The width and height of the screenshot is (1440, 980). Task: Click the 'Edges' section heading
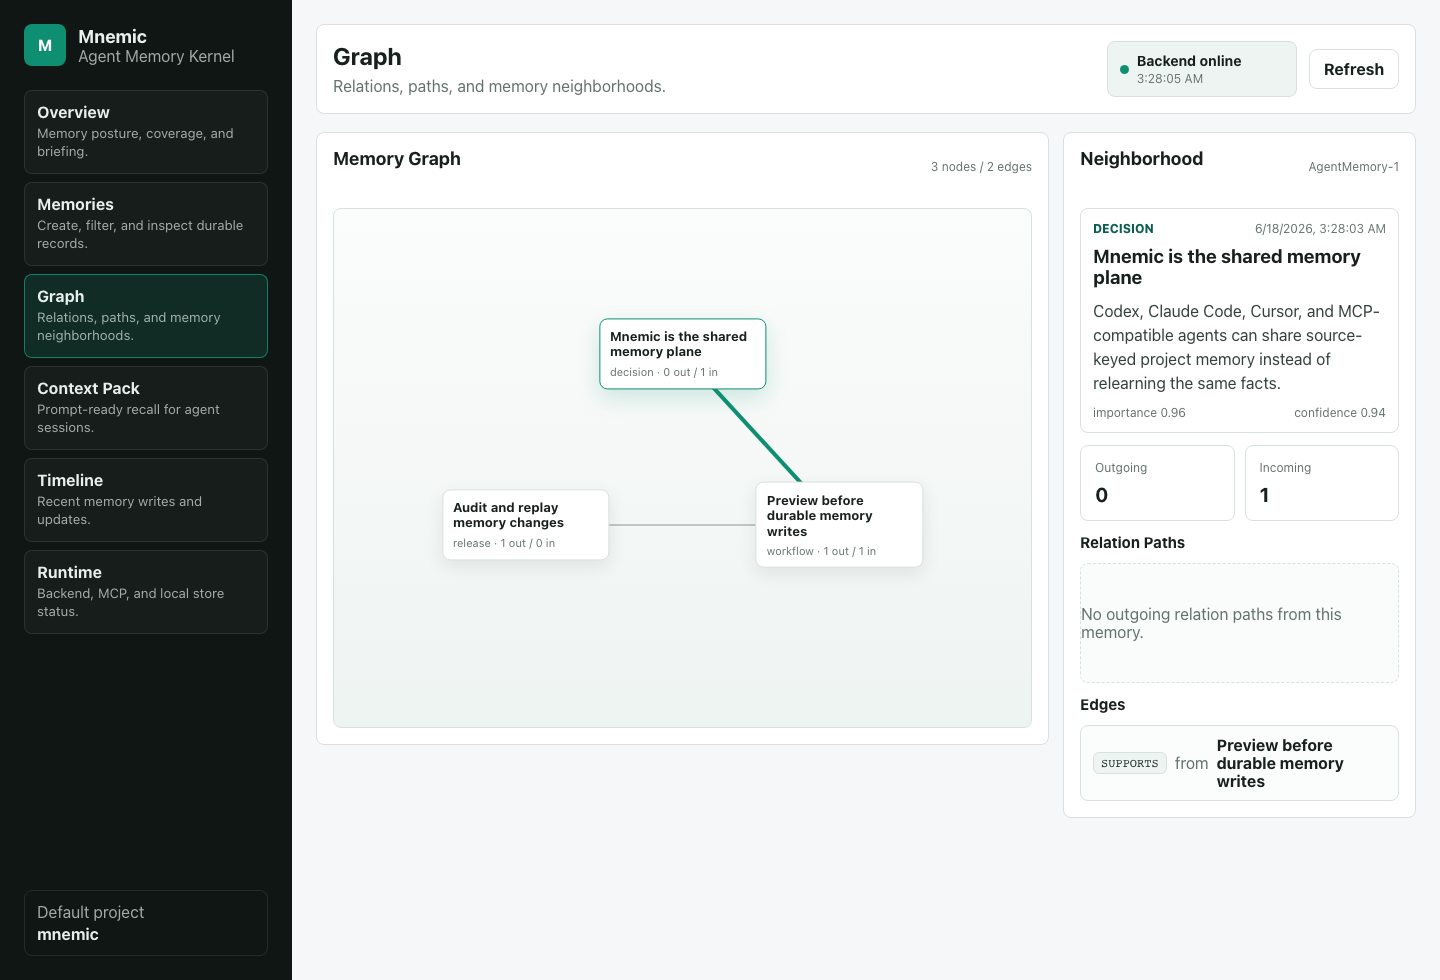tap(1102, 705)
